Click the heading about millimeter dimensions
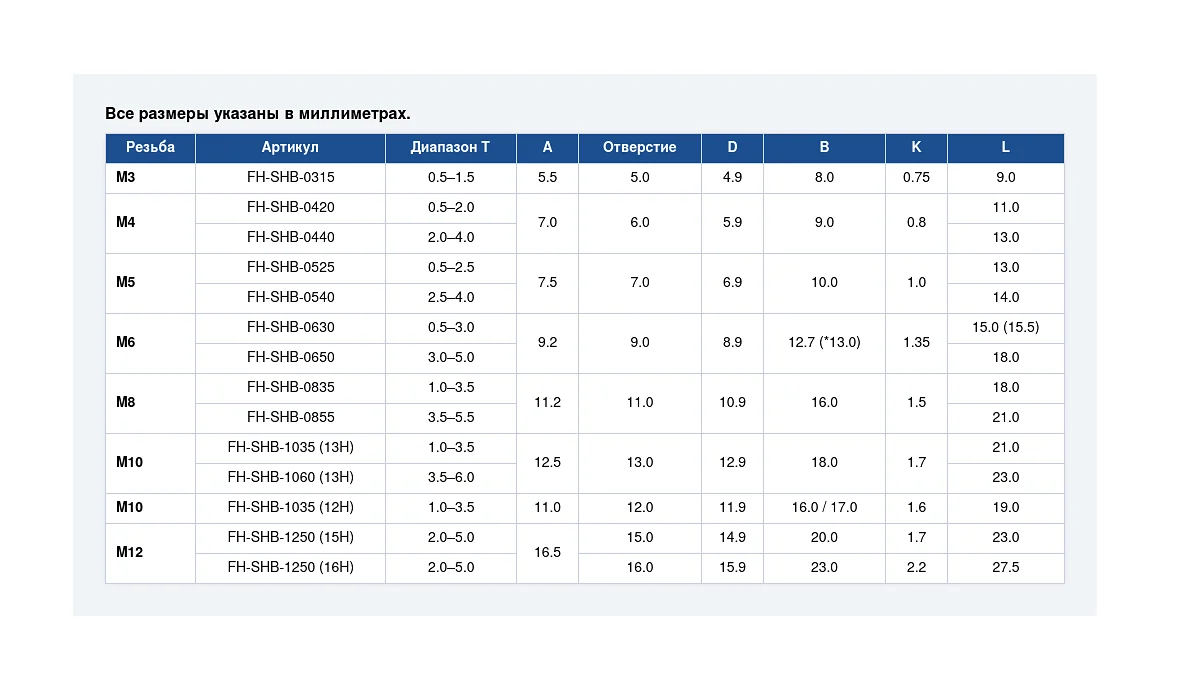This screenshot has width=1188, height=684. pyautogui.click(x=258, y=114)
